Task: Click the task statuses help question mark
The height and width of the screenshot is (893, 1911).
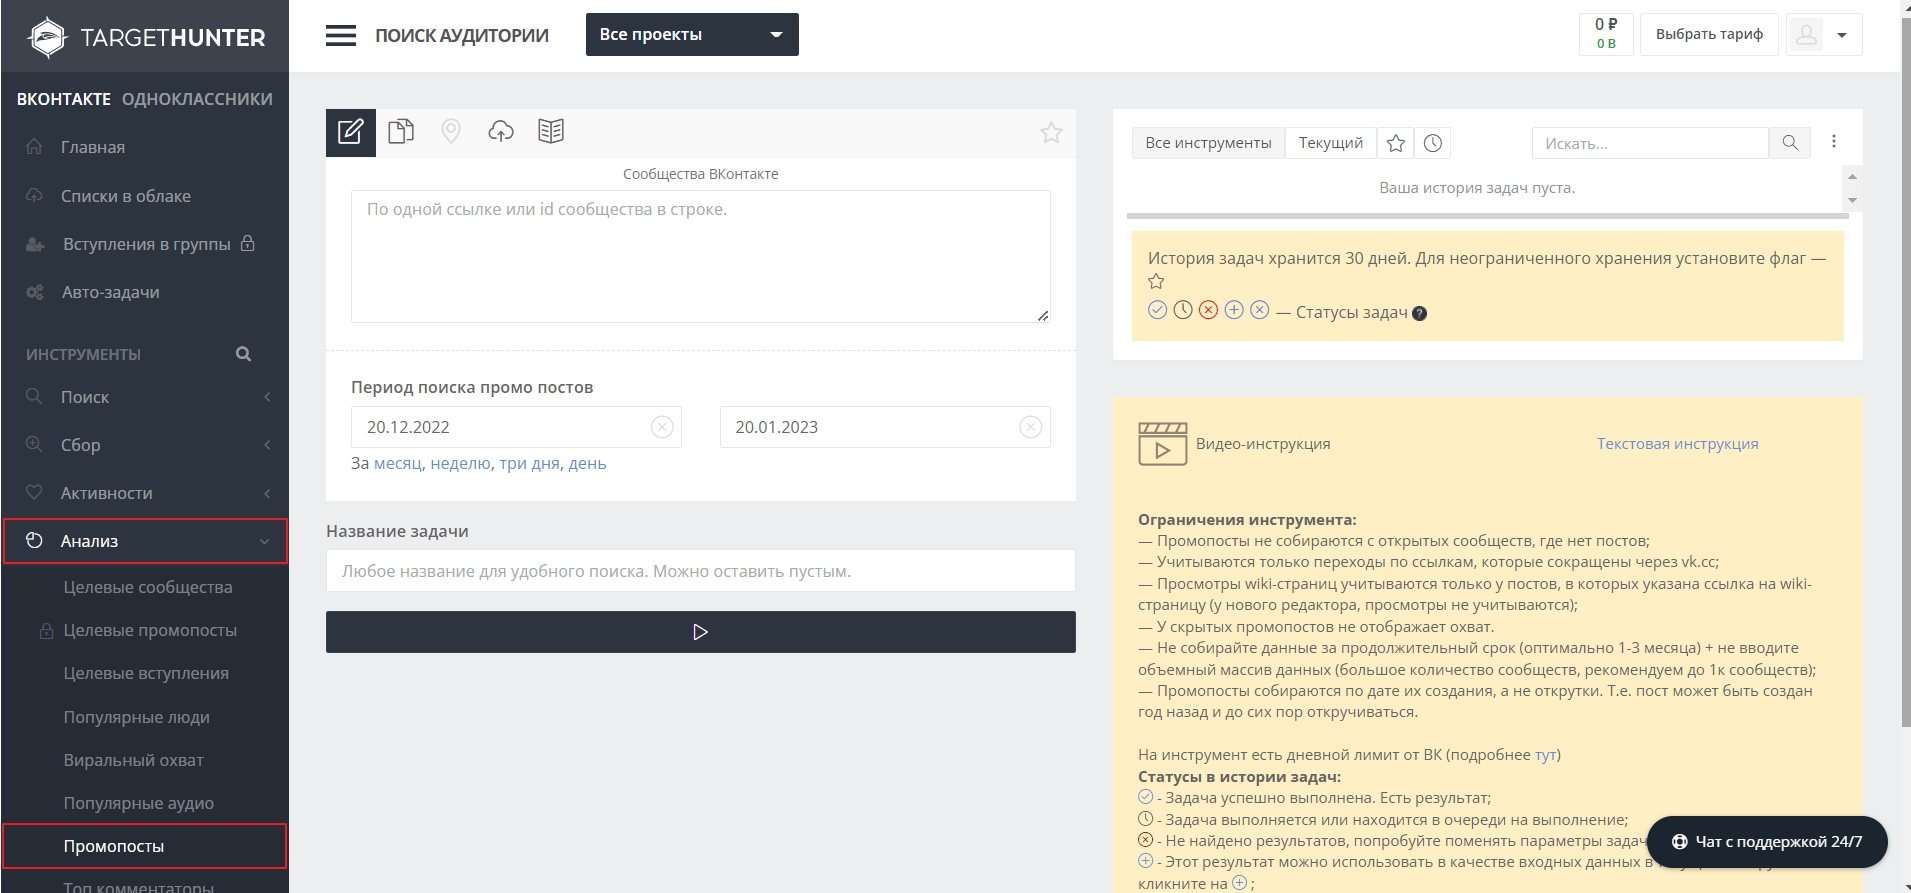Action: click(x=1419, y=314)
